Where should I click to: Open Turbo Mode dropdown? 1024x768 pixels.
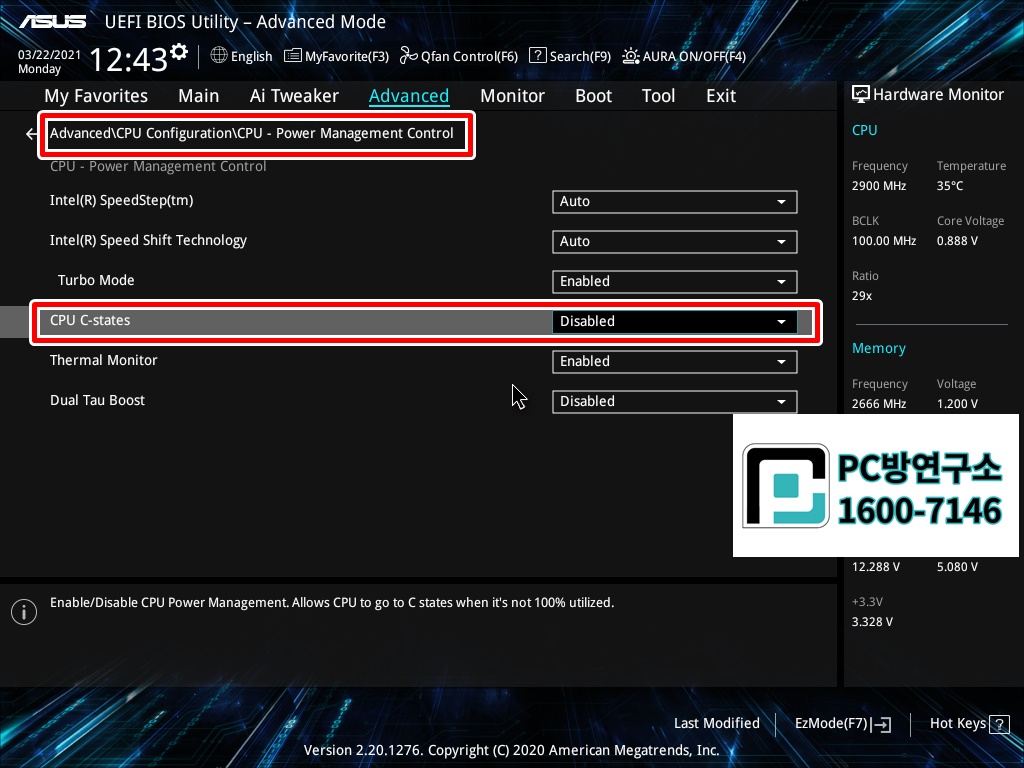675,281
